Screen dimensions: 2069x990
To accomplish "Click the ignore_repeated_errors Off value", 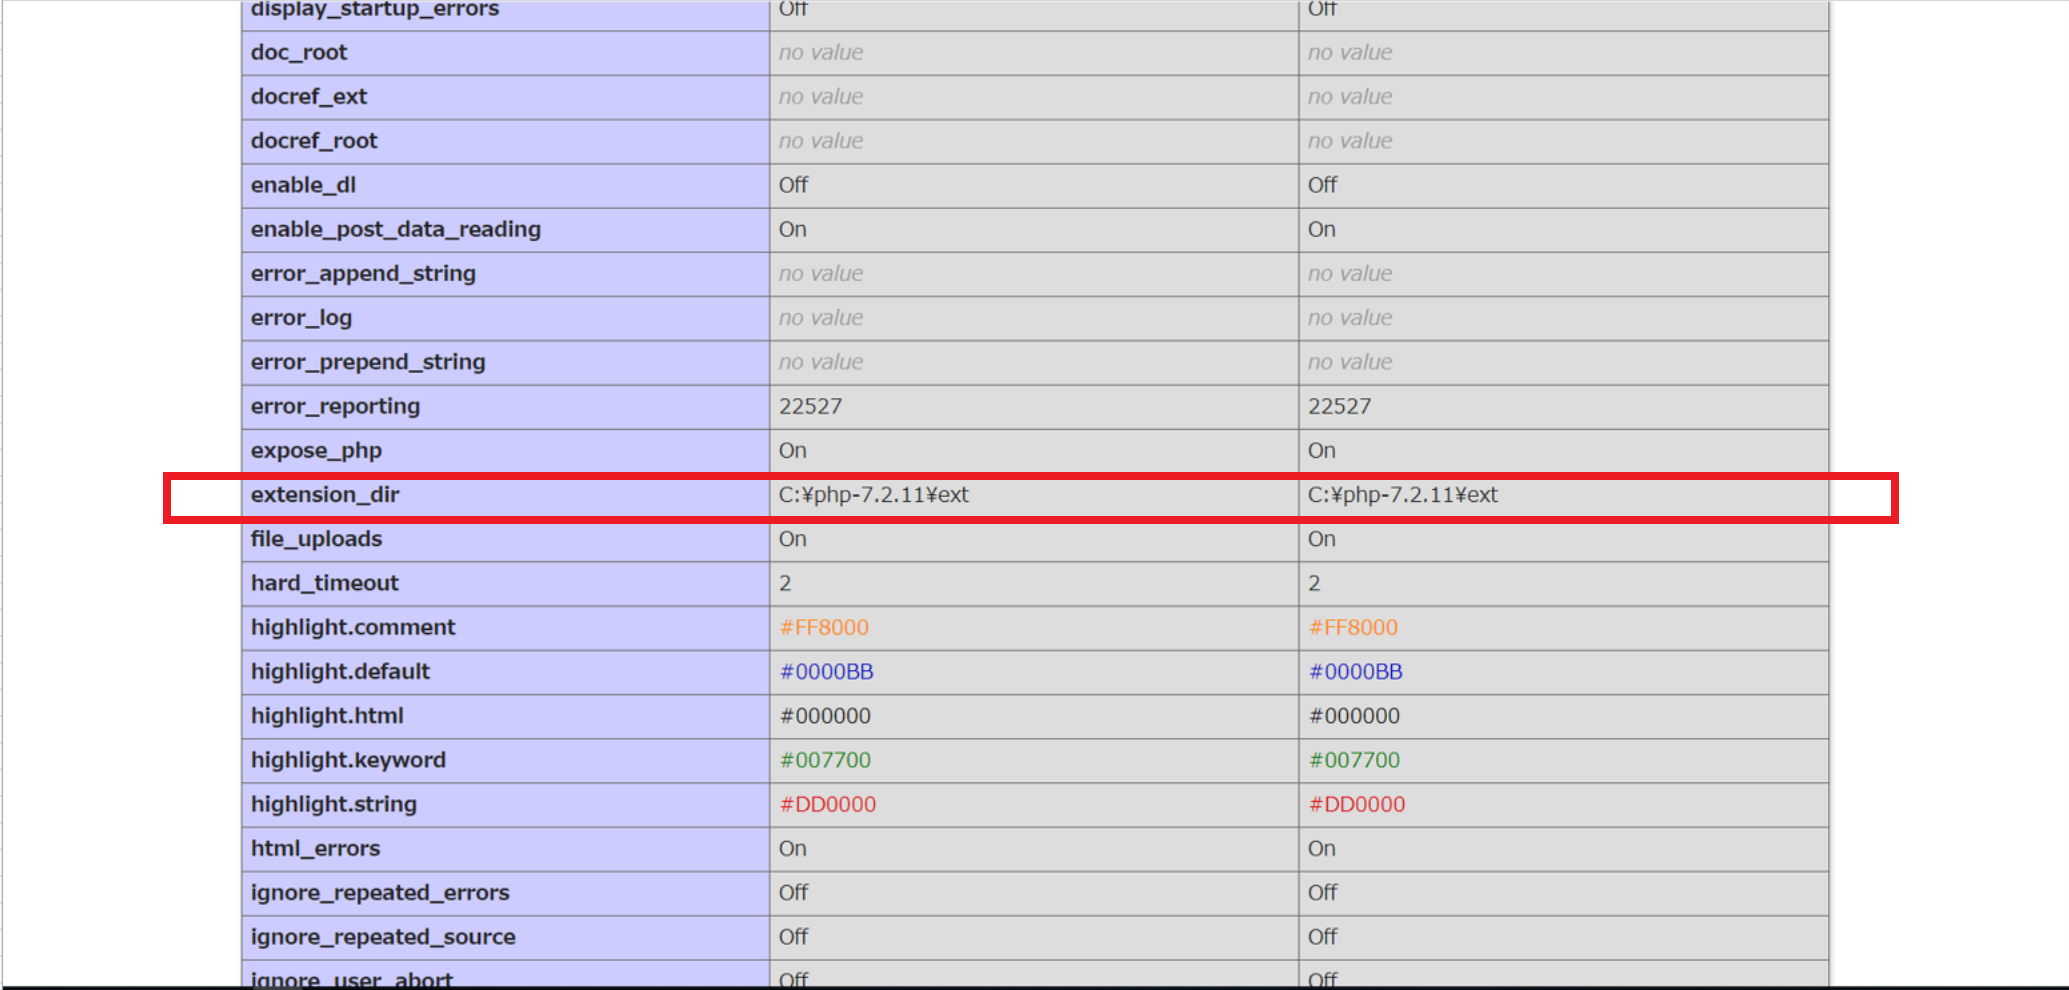I will [x=793, y=892].
